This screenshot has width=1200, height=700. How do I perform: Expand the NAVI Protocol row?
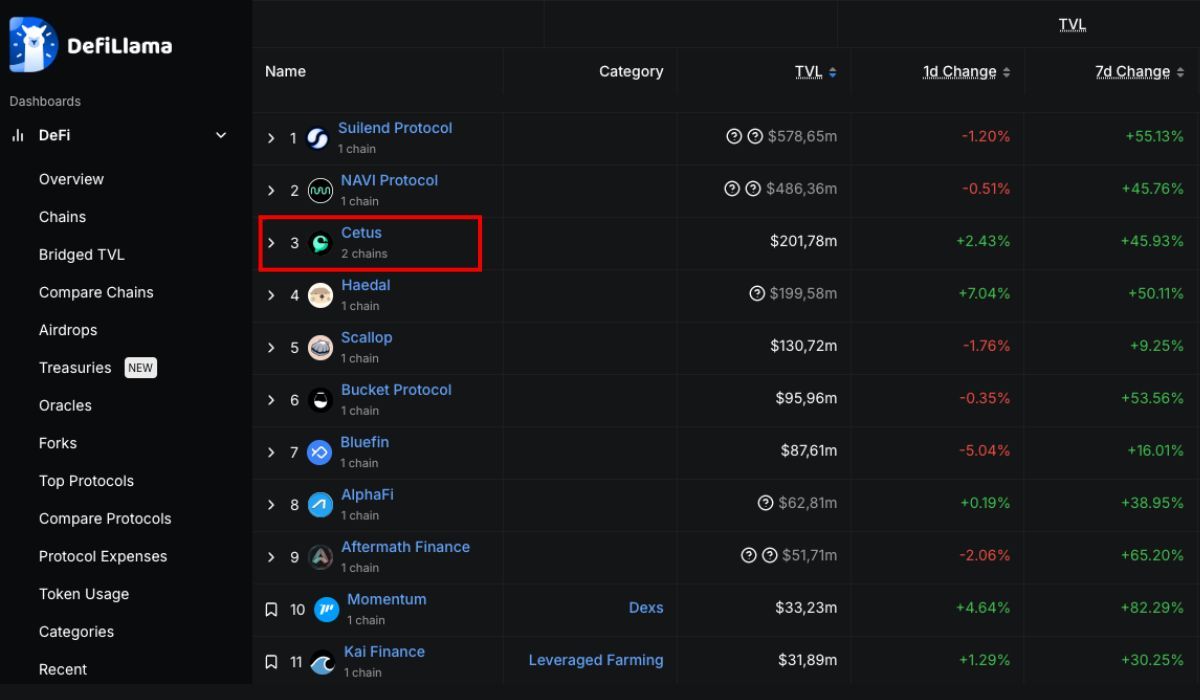[271, 191]
